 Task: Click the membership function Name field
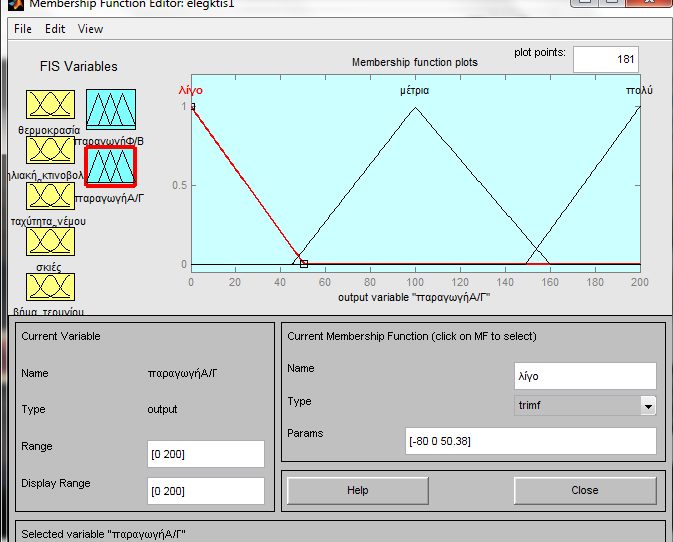(x=585, y=376)
